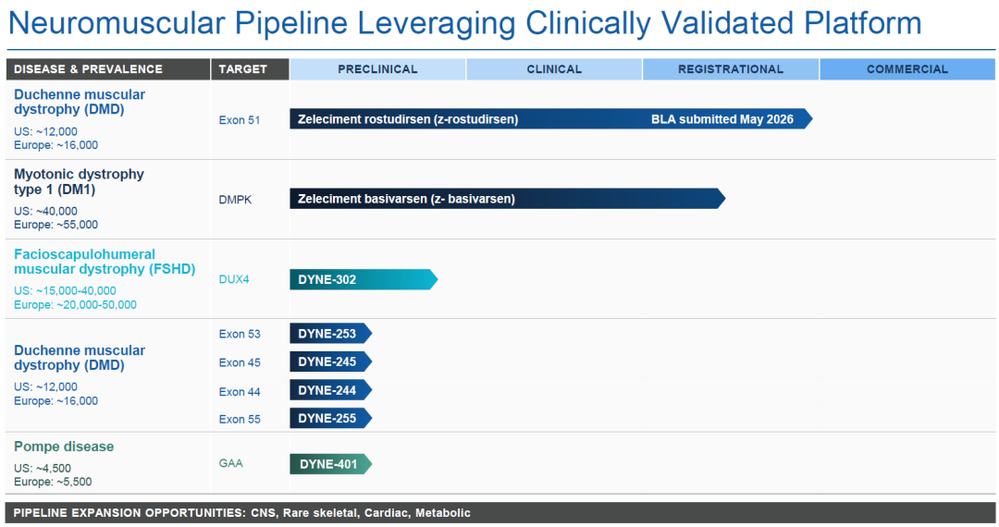Click the Pipeline Expansion Opportunities banner
999x527 pixels.
point(500,513)
